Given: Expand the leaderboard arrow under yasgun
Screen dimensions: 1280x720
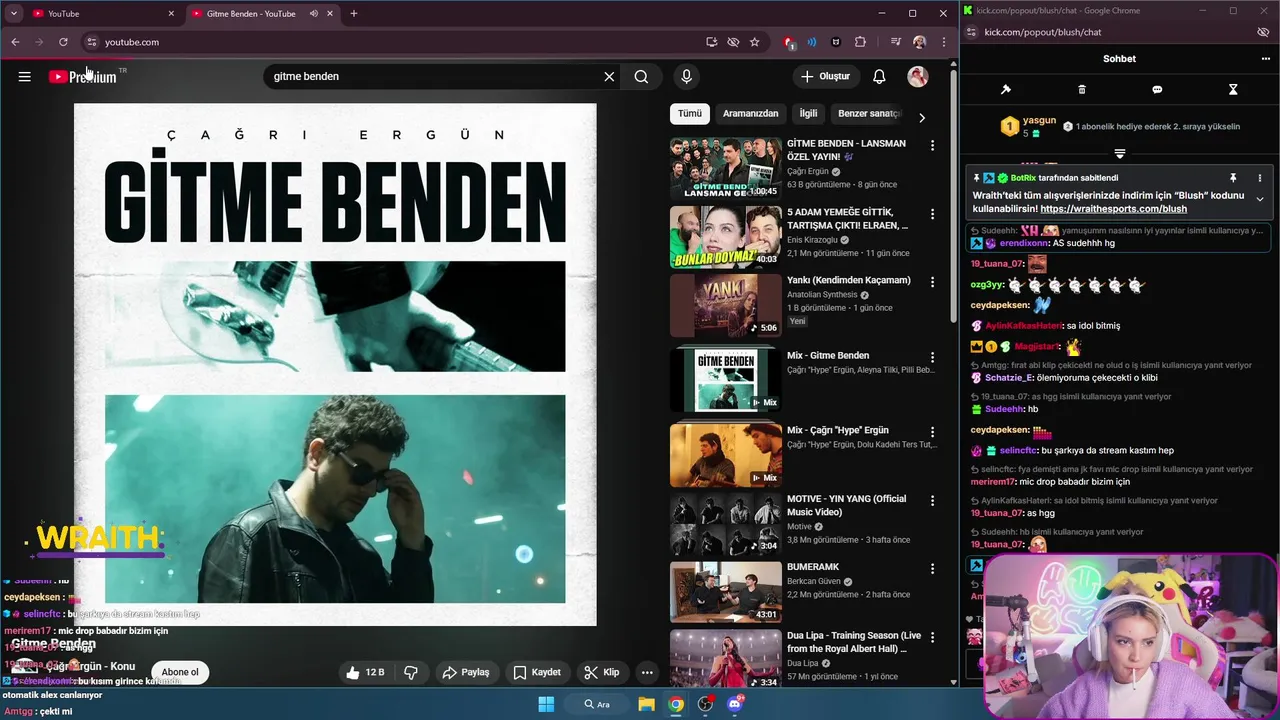Looking at the screenshot, I should click(1119, 154).
